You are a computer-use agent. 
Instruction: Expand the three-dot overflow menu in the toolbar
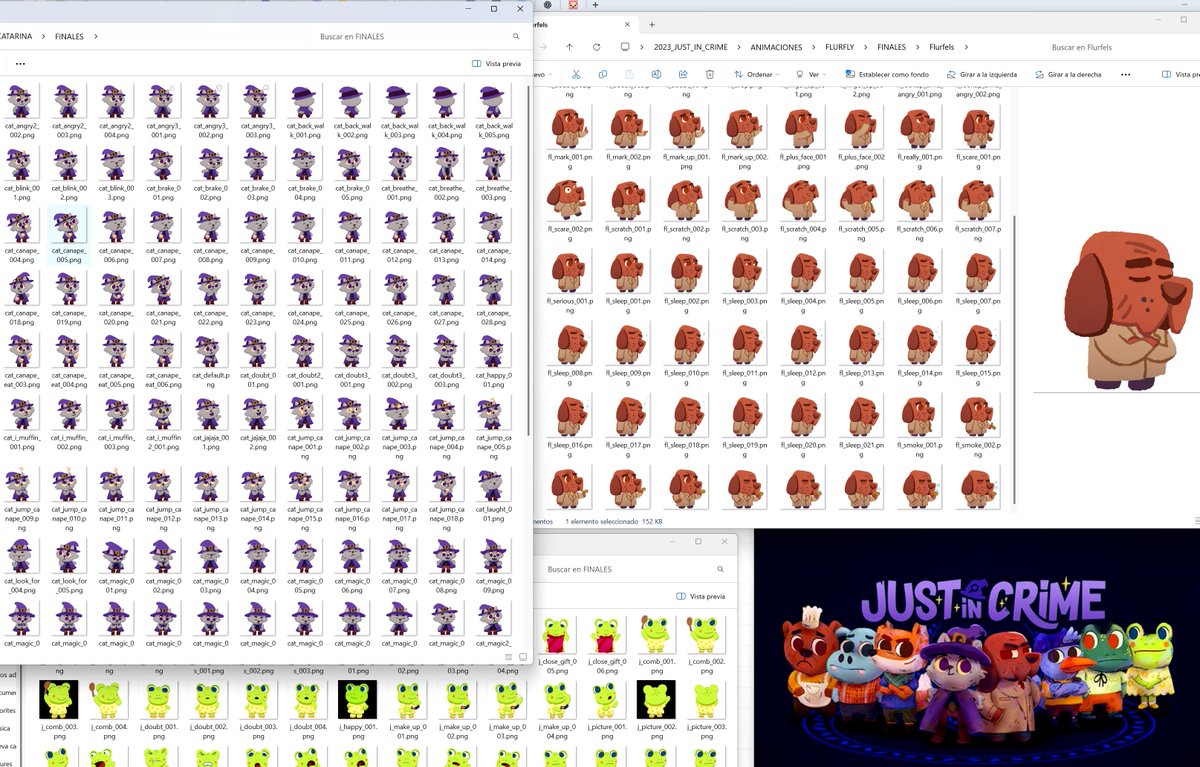click(x=1123, y=73)
